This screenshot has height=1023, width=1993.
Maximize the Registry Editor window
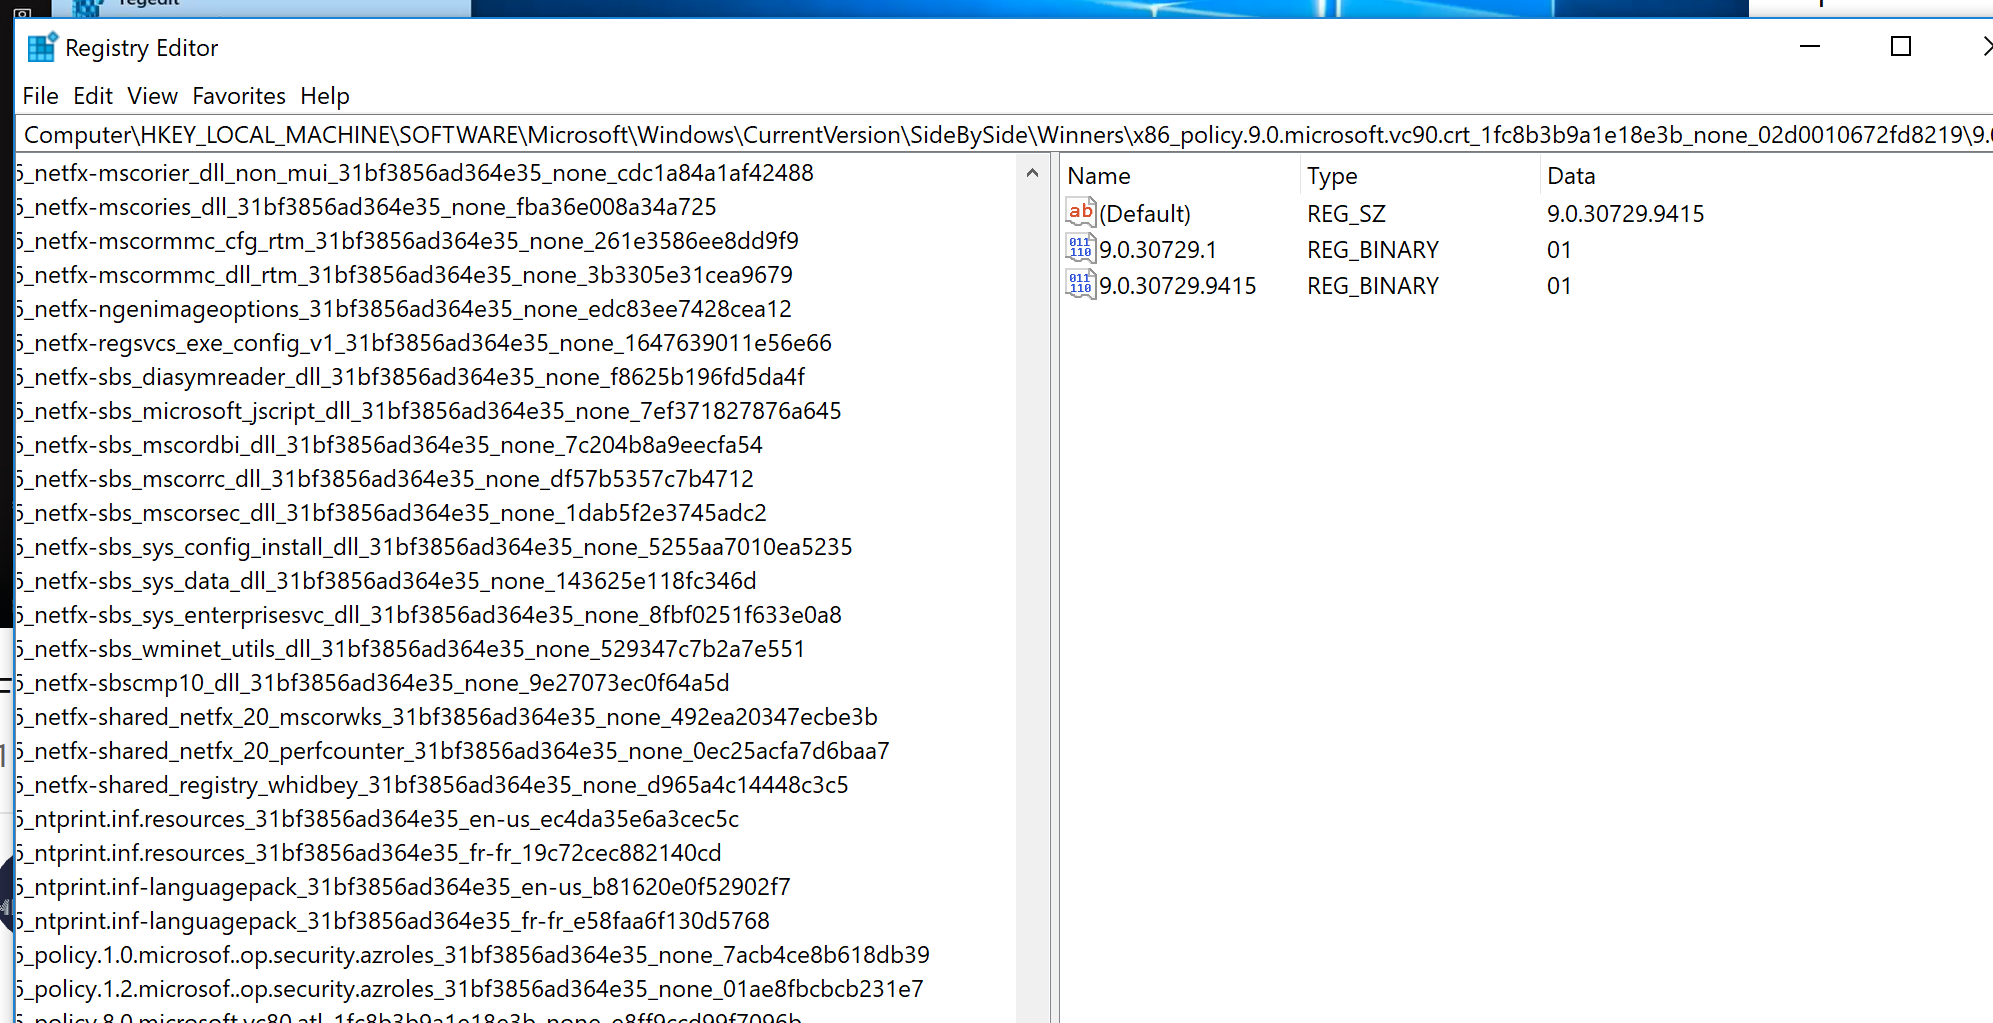point(1901,47)
